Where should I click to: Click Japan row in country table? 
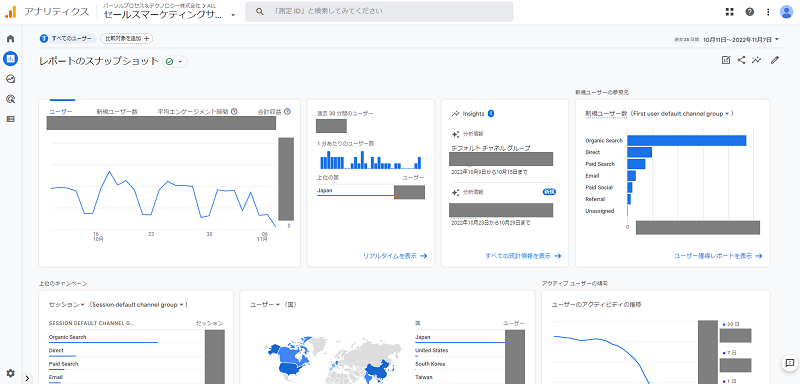pyautogui.click(x=469, y=337)
